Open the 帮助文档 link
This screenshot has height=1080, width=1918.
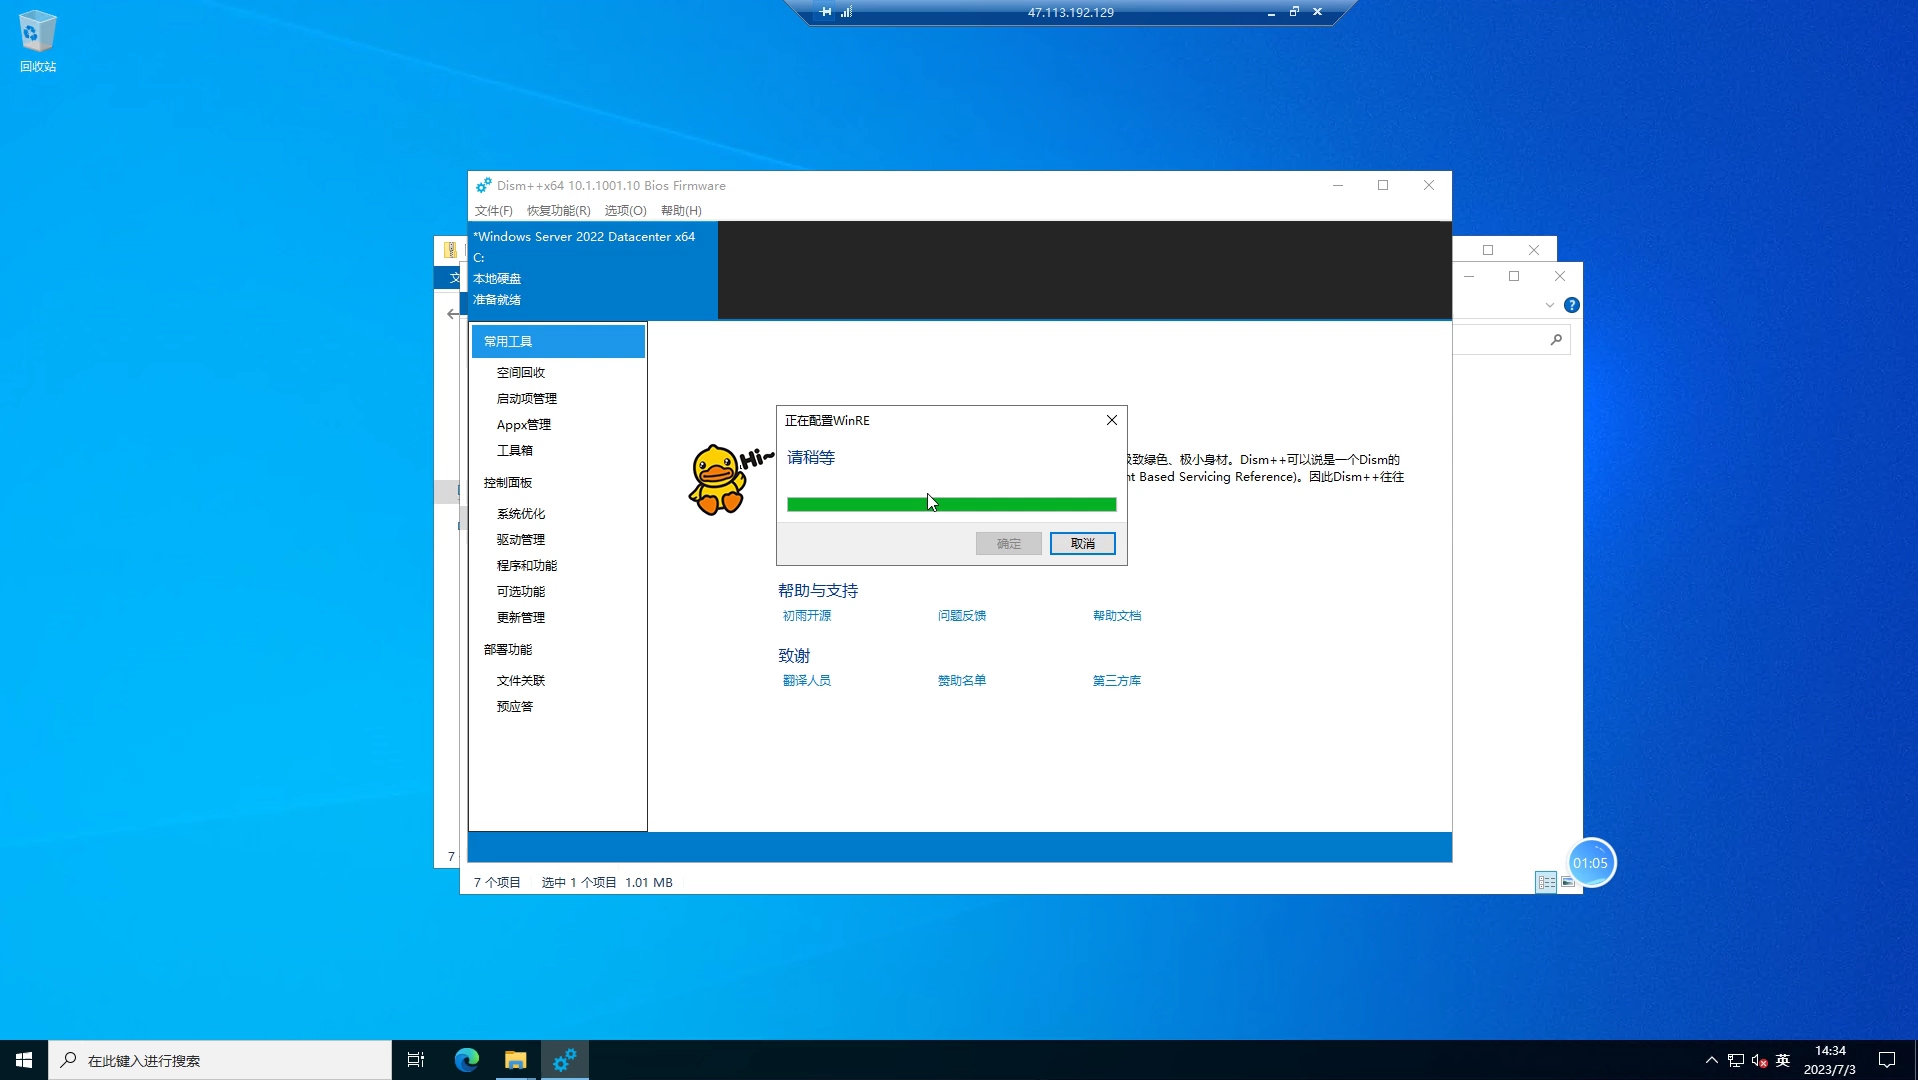(1117, 616)
